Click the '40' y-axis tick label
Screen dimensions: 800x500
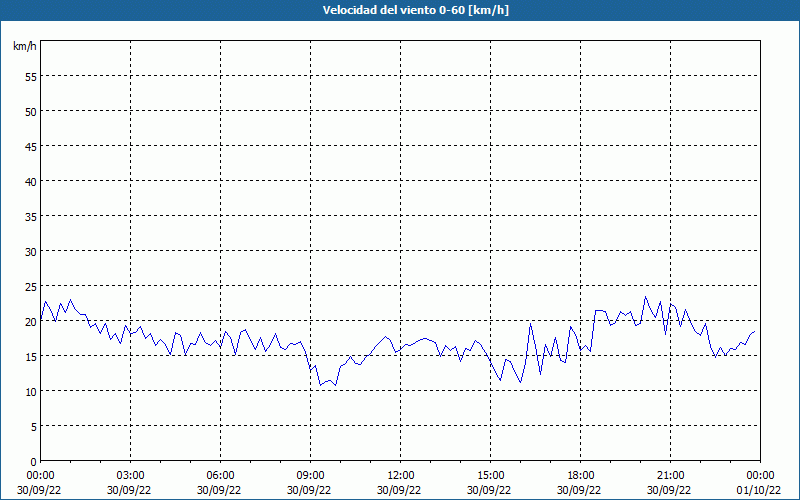tap(31, 182)
